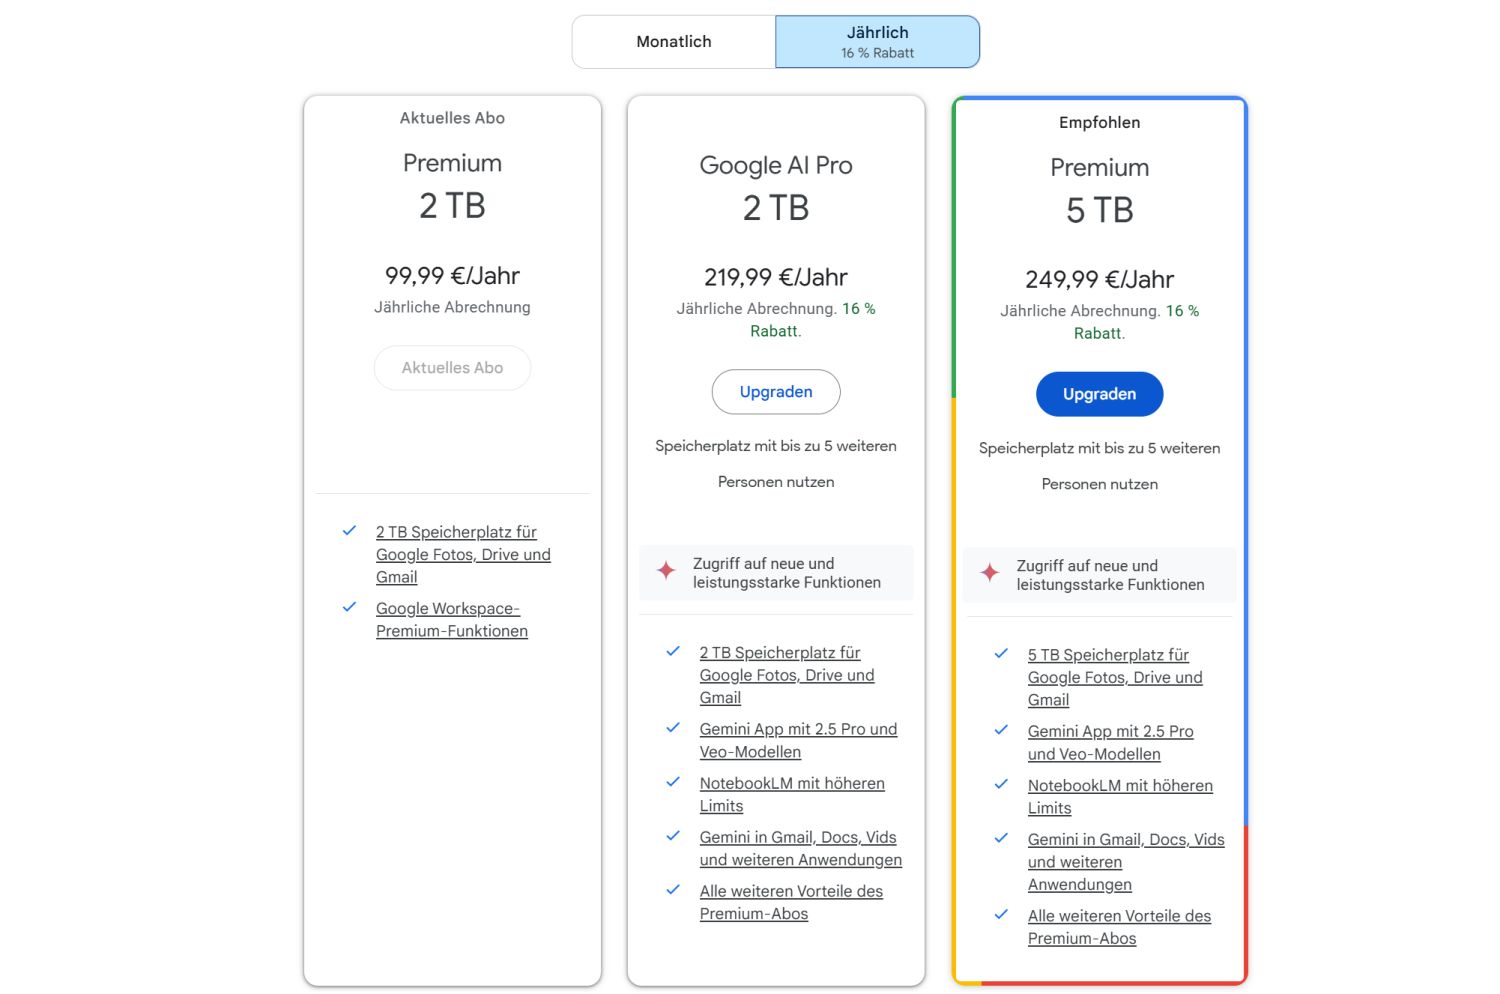Click checkmark next to Gemini in Gmail, 5 TB card

(1001, 838)
